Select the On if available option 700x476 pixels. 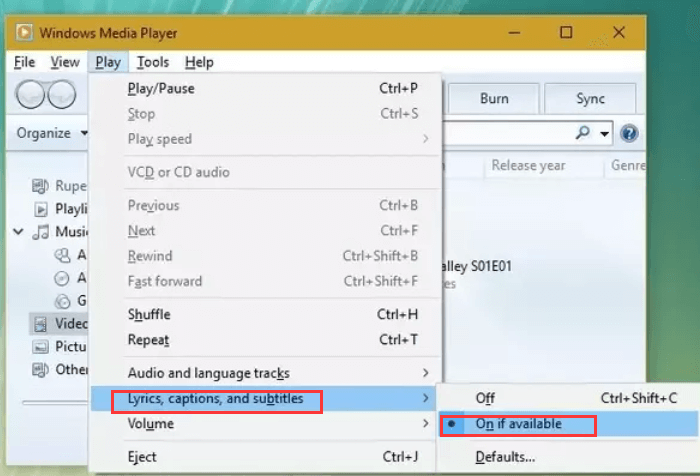click(568, 424)
